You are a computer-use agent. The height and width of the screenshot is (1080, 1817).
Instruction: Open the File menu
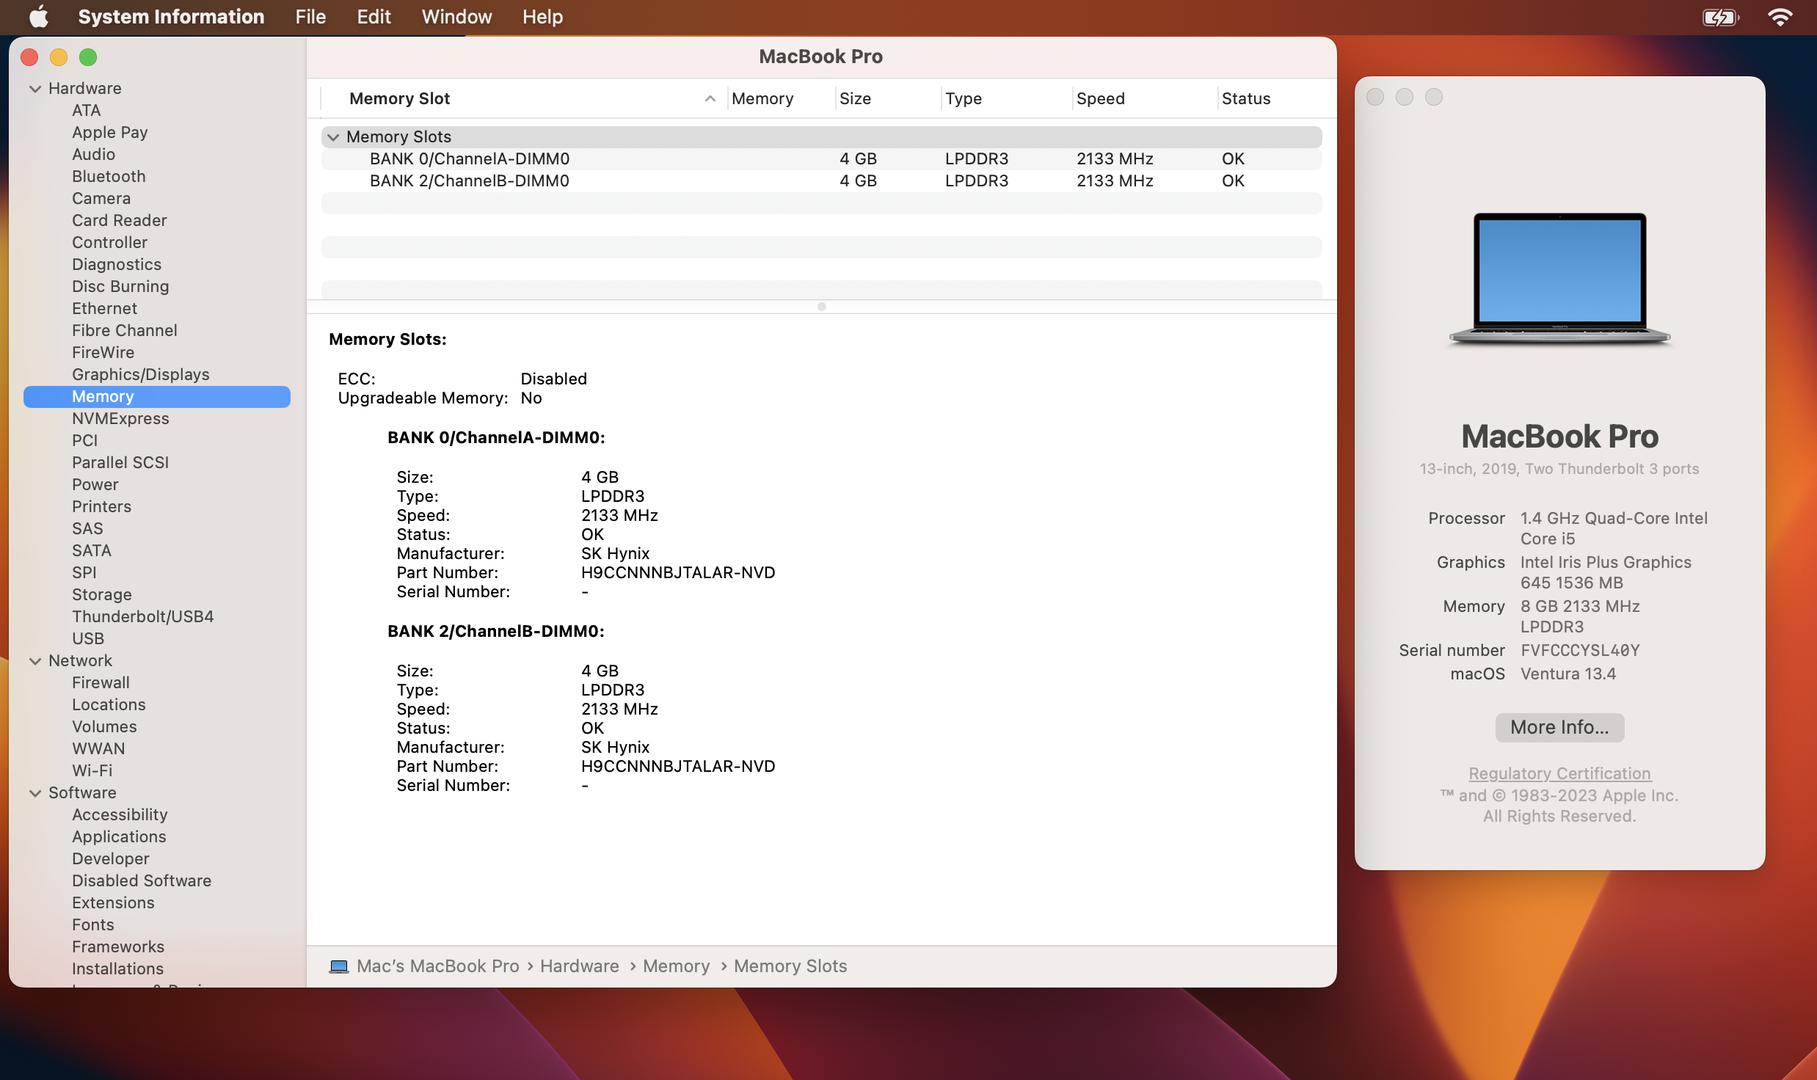point(310,17)
